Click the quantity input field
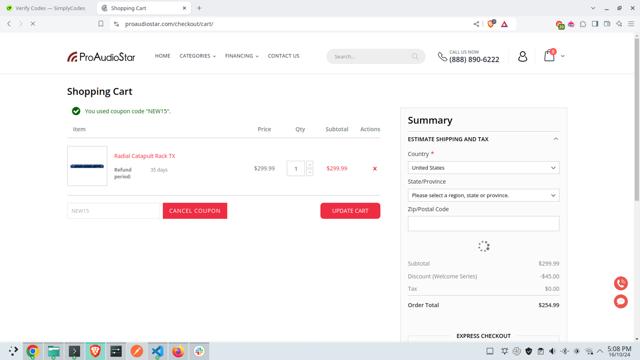 [296, 169]
